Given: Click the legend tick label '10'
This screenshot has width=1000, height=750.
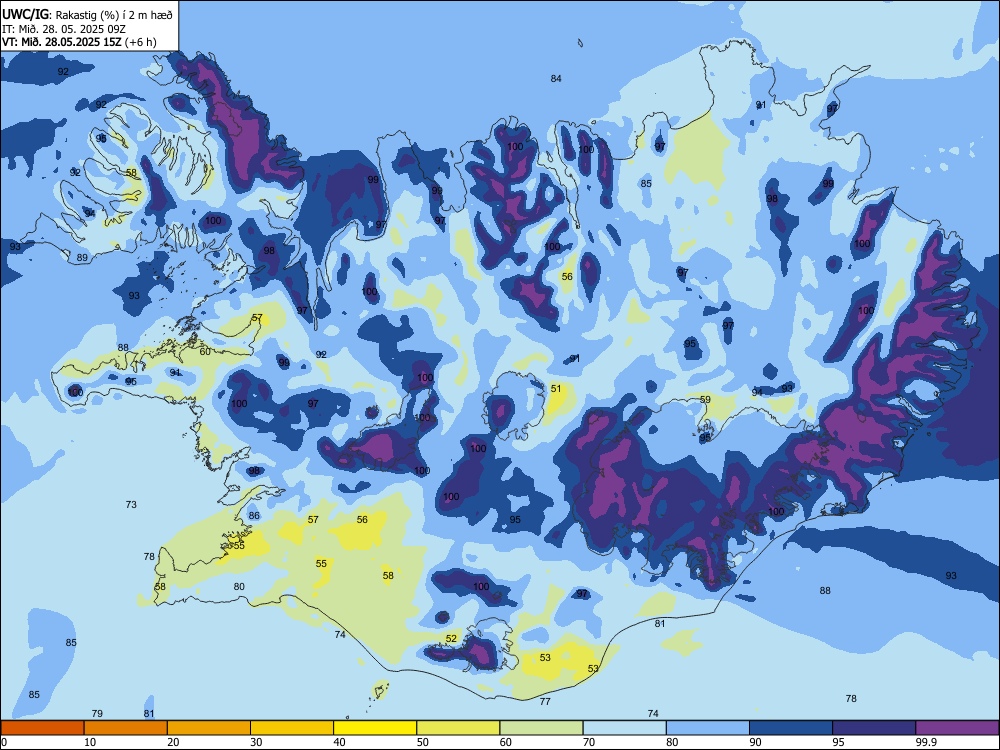Looking at the screenshot, I should (90, 742).
